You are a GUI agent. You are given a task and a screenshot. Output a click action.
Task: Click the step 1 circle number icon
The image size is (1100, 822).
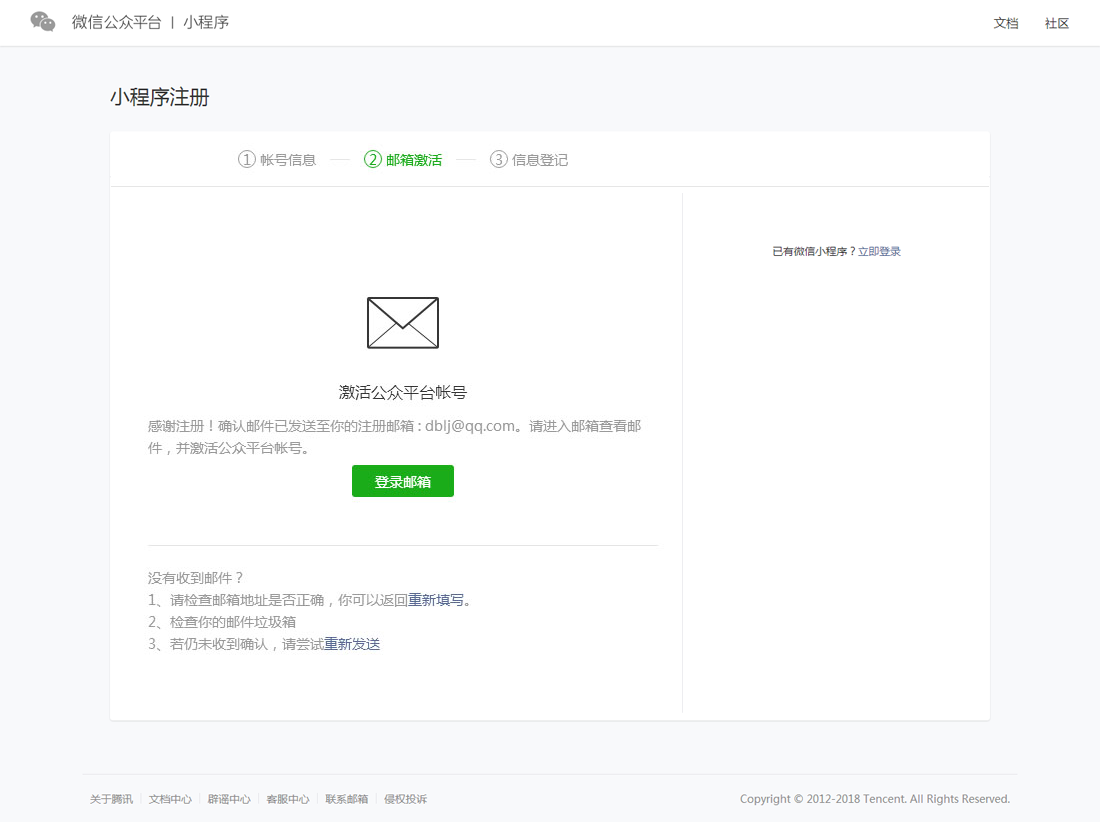click(247, 159)
